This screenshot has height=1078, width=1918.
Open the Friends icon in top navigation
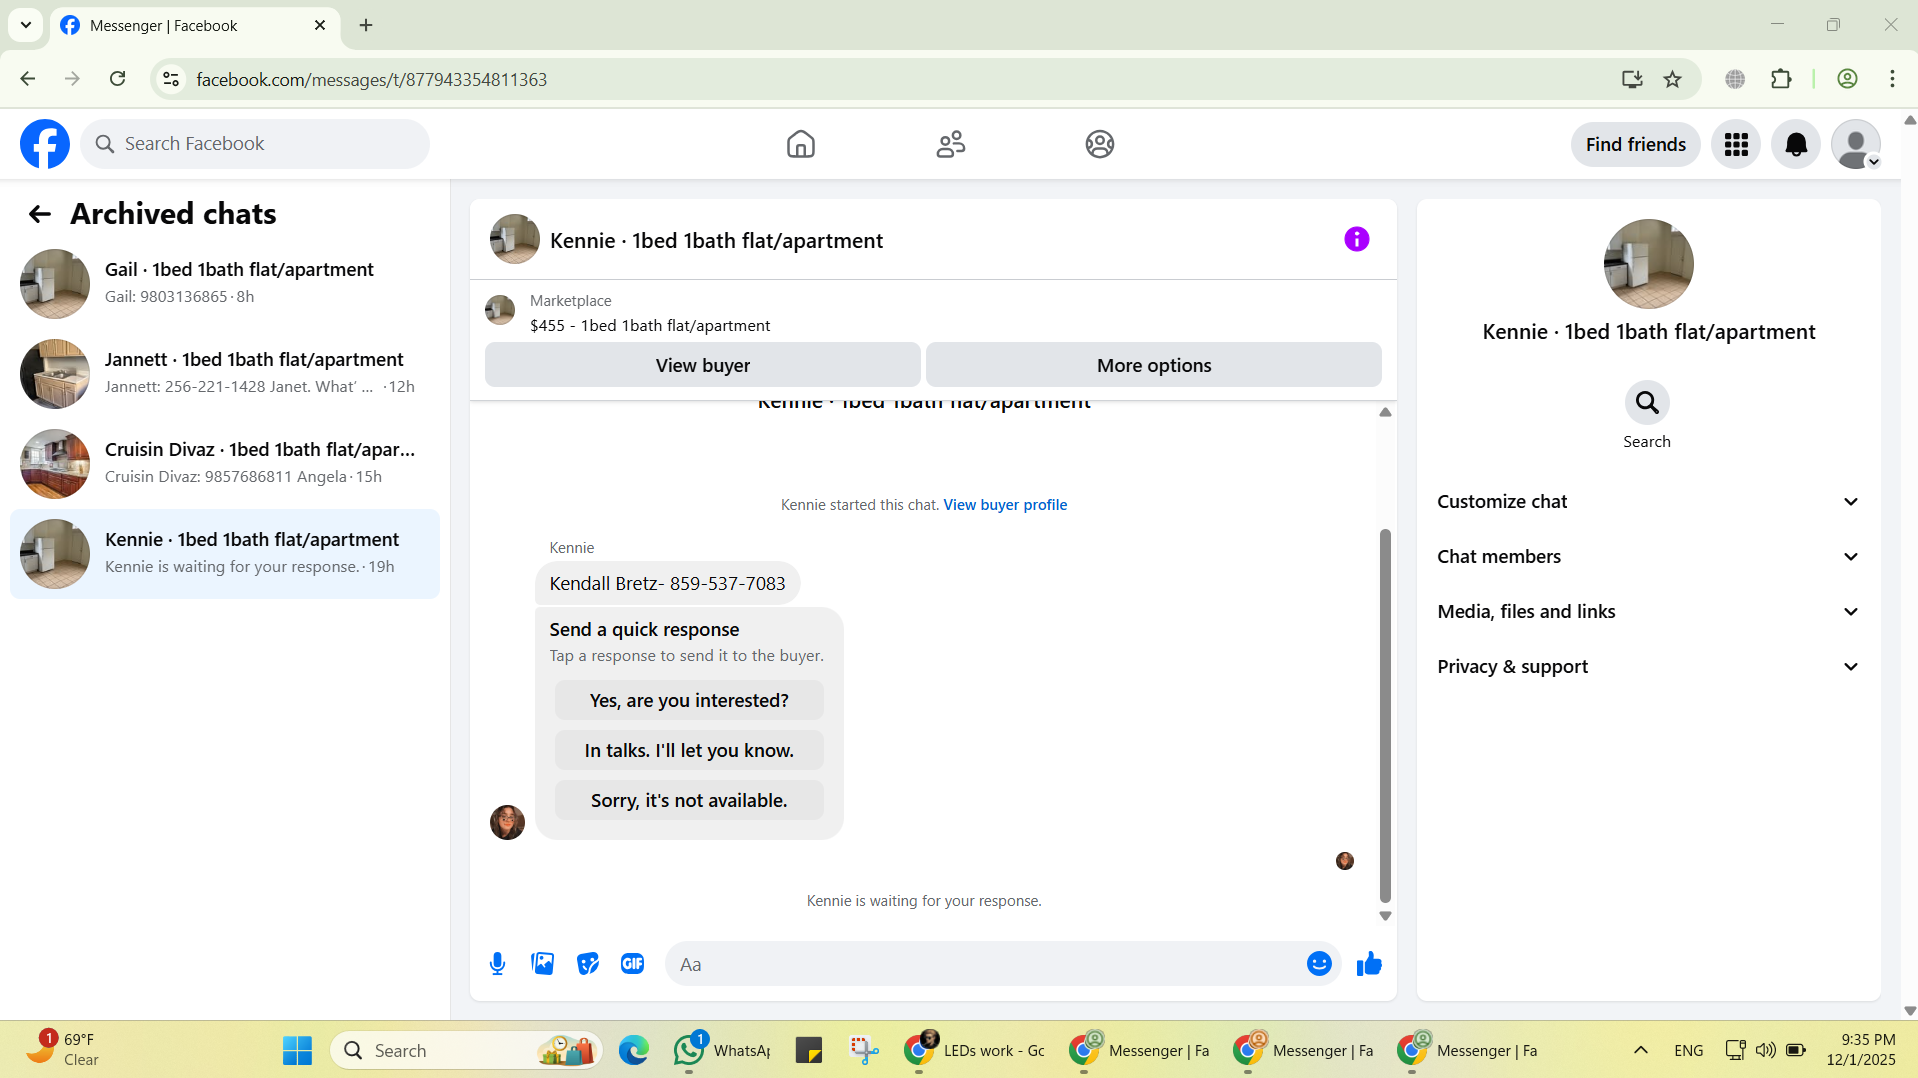pyautogui.click(x=950, y=144)
